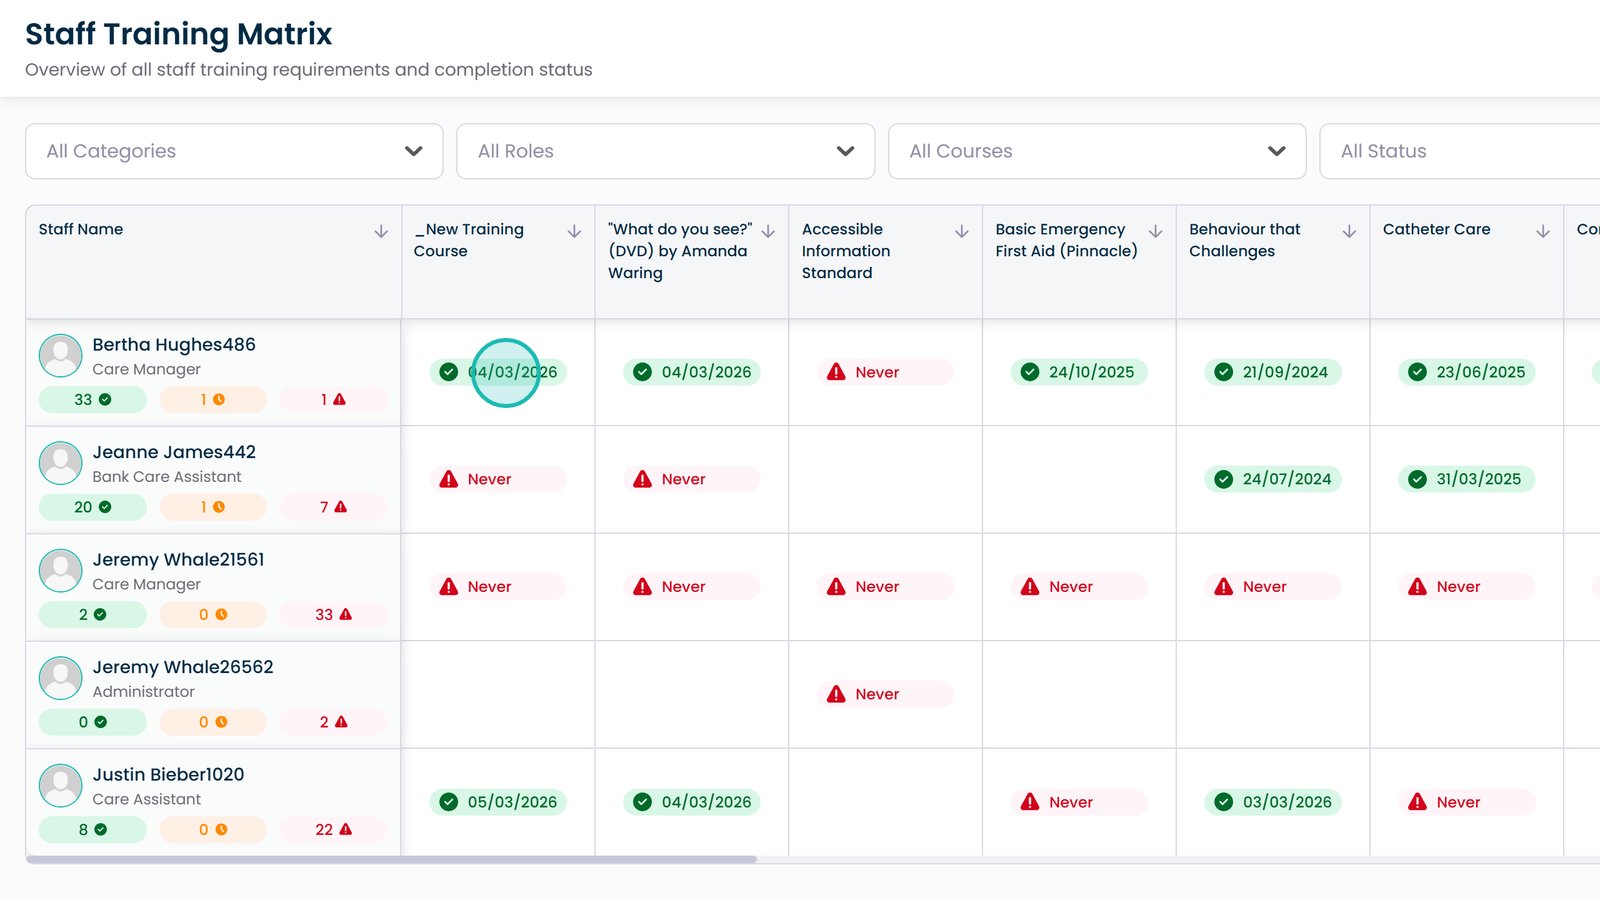This screenshot has height=900, width=1600.
Task: Open the All Categories dropdown
Action: click(234, 151)
